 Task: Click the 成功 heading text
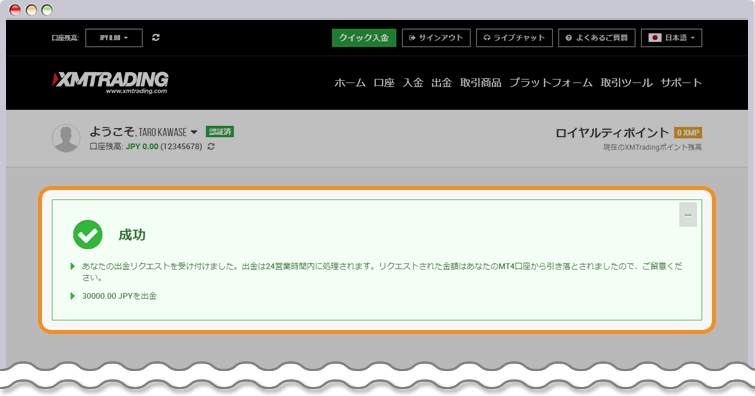(132, 235)
